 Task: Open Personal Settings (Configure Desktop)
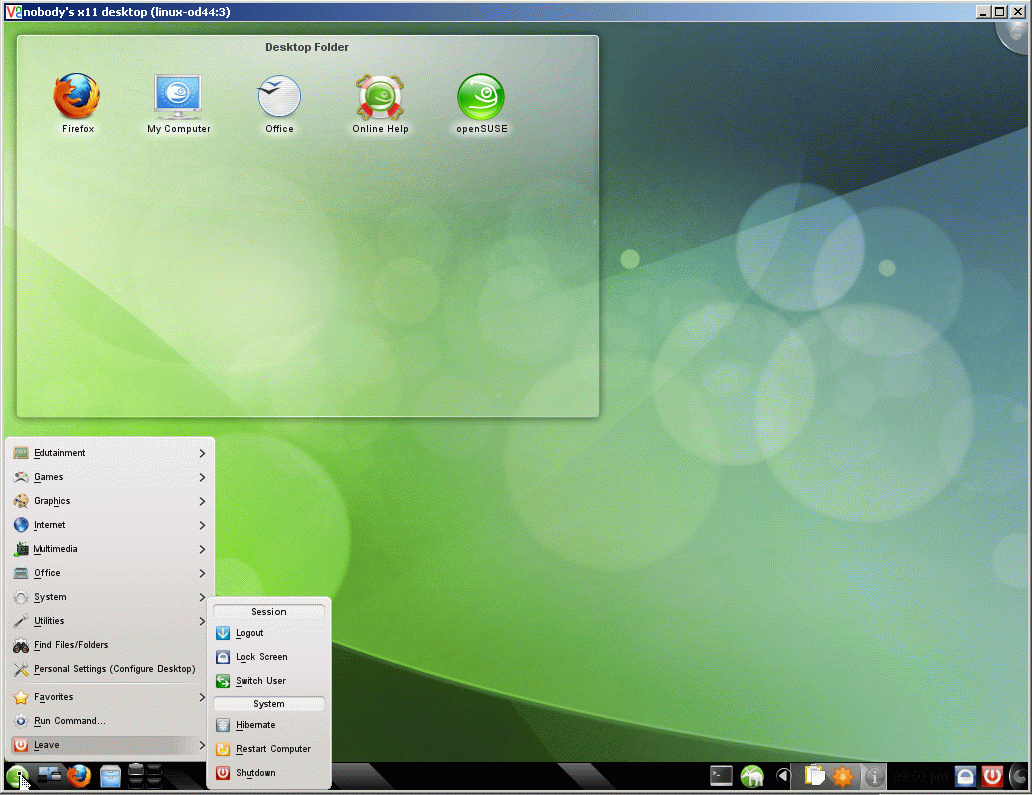click(110, 669)
